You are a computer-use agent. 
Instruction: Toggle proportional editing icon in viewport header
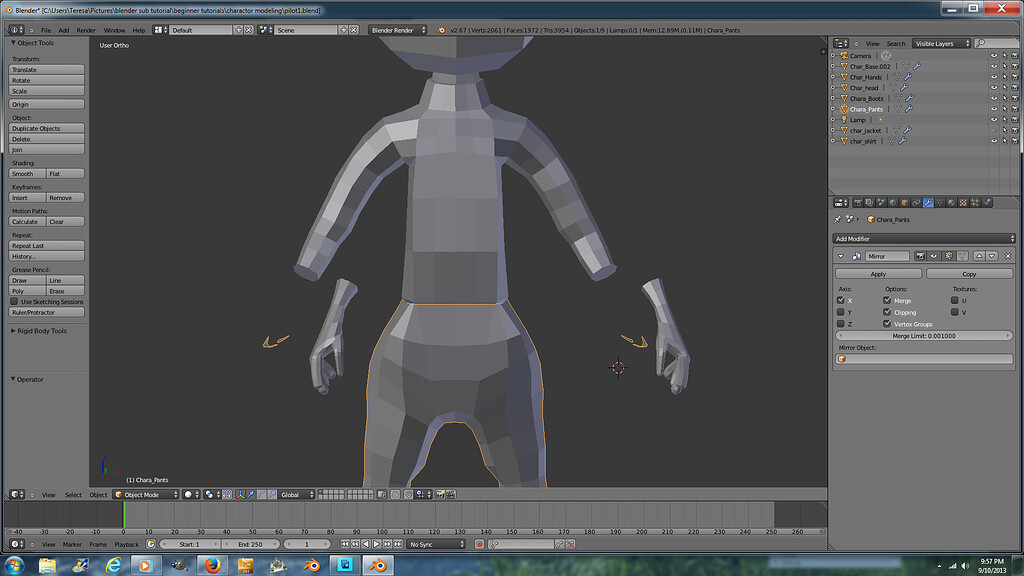click(394, 494)
